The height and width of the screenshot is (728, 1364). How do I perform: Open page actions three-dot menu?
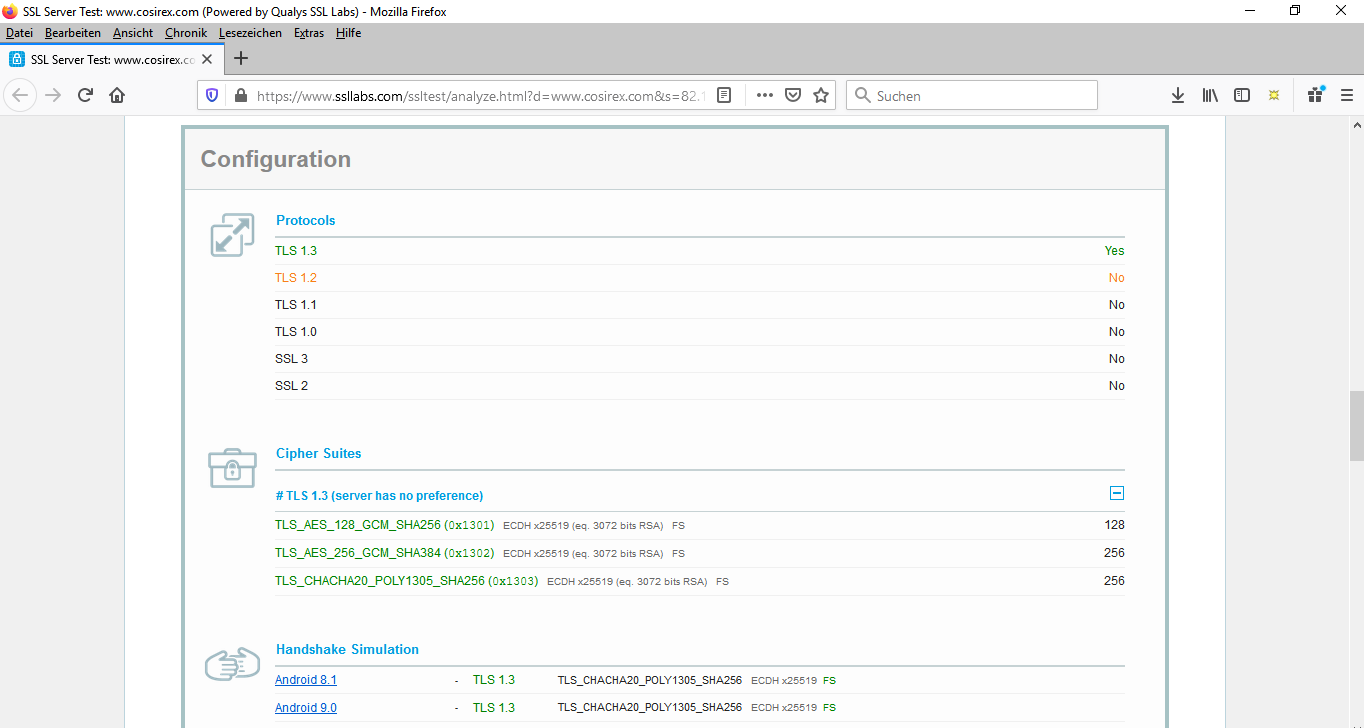pos(765,95)
